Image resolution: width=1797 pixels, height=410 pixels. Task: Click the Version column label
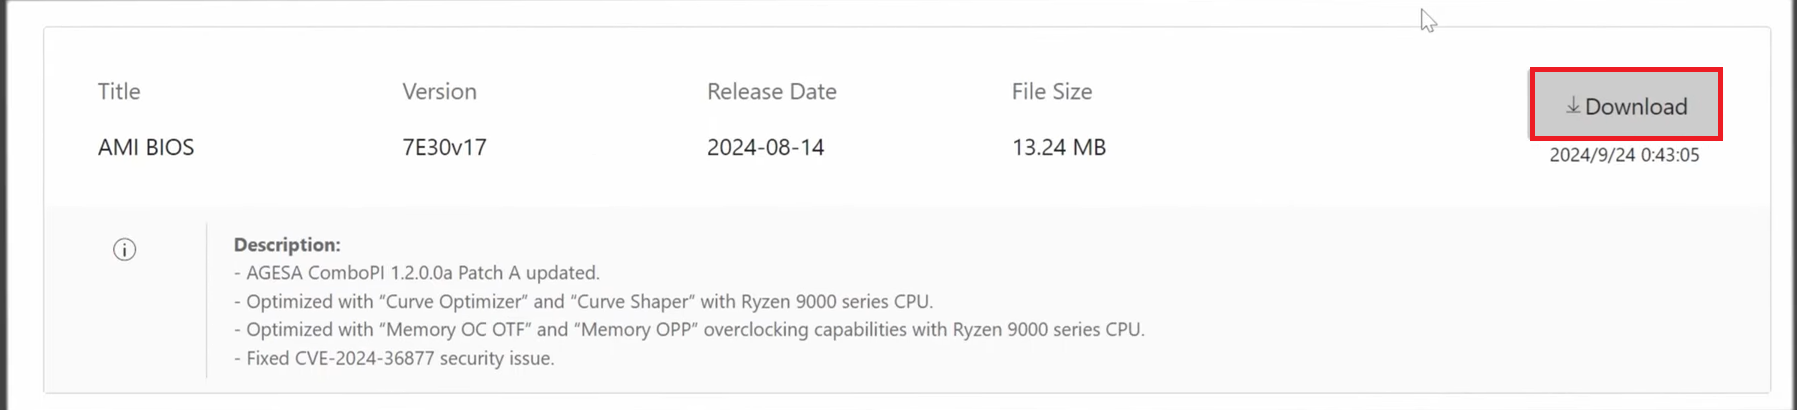coord(439,92)
